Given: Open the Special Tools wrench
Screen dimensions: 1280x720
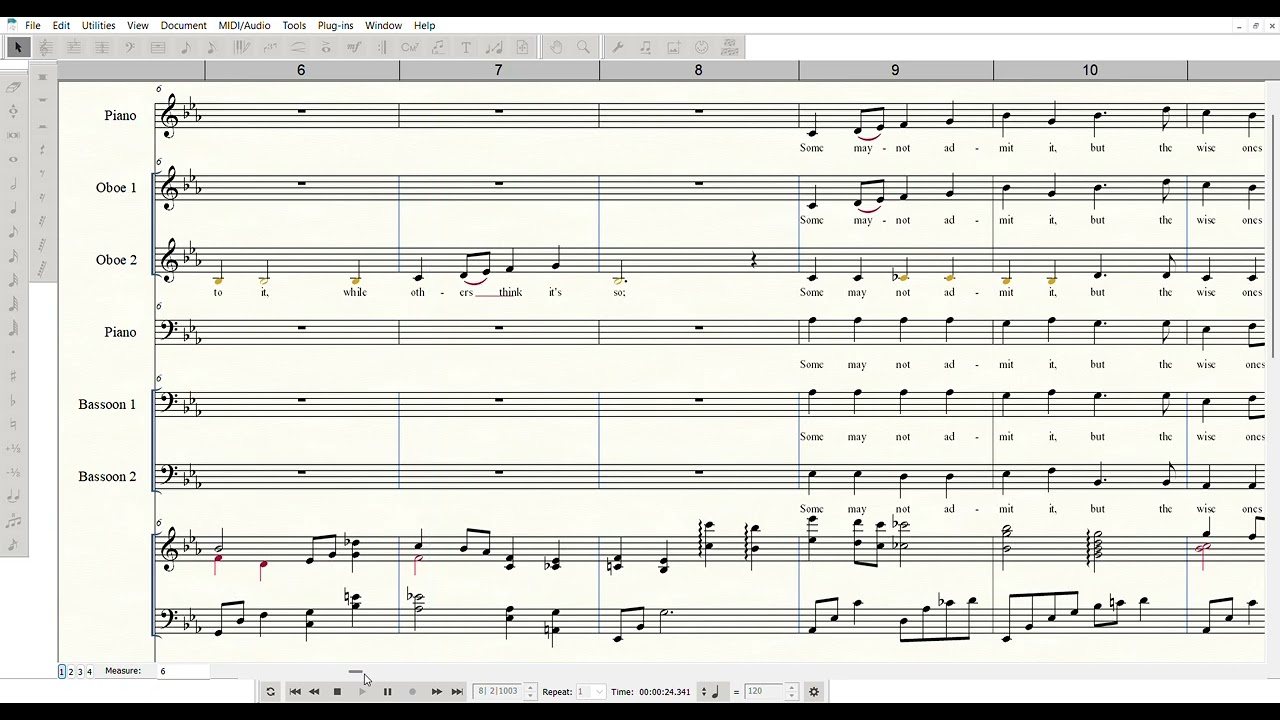Looking at the screenshot, I should (617, 47).
